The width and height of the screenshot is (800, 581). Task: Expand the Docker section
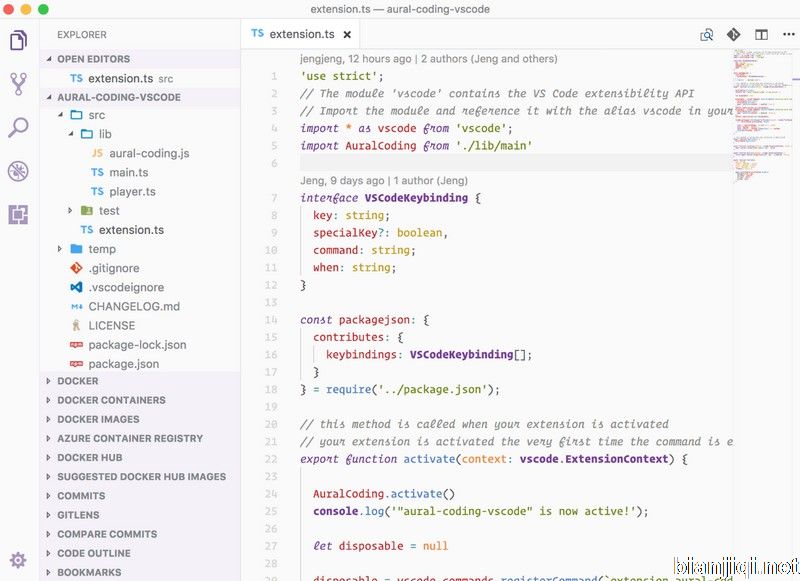coord(48,381)
